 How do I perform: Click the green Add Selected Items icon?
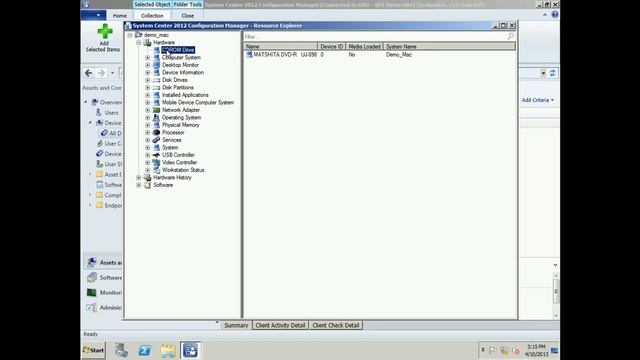(x=104, y=31)
